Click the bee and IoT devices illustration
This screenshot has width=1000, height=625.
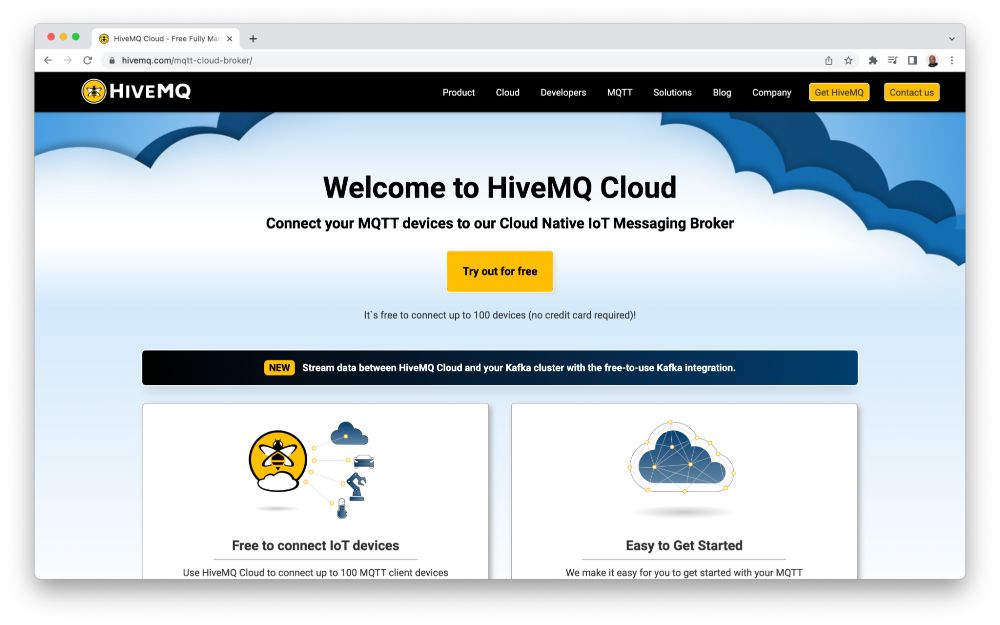click(312, 469)
